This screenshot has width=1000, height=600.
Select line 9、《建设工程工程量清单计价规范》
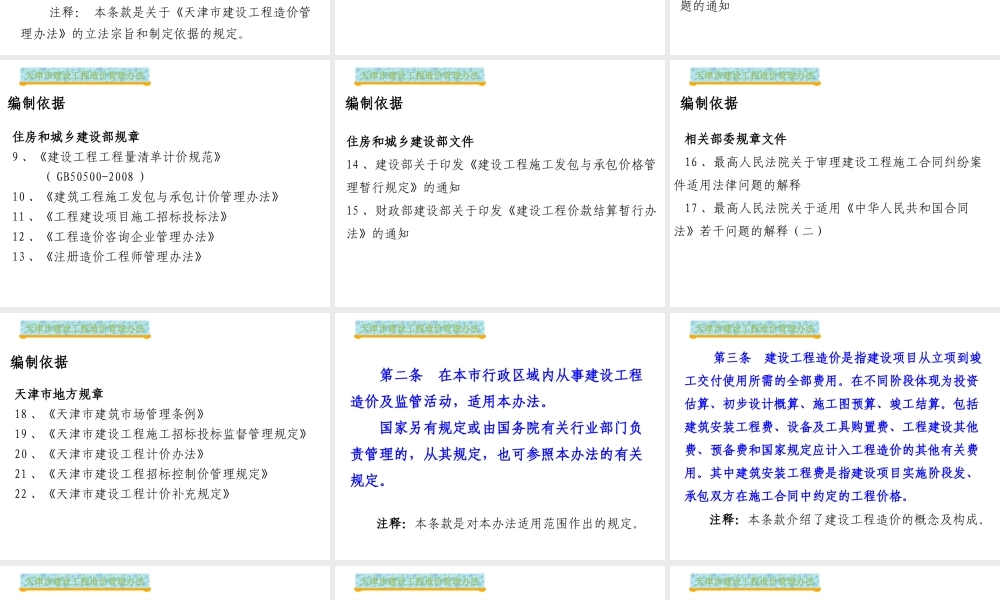click(x=117, y=157)
